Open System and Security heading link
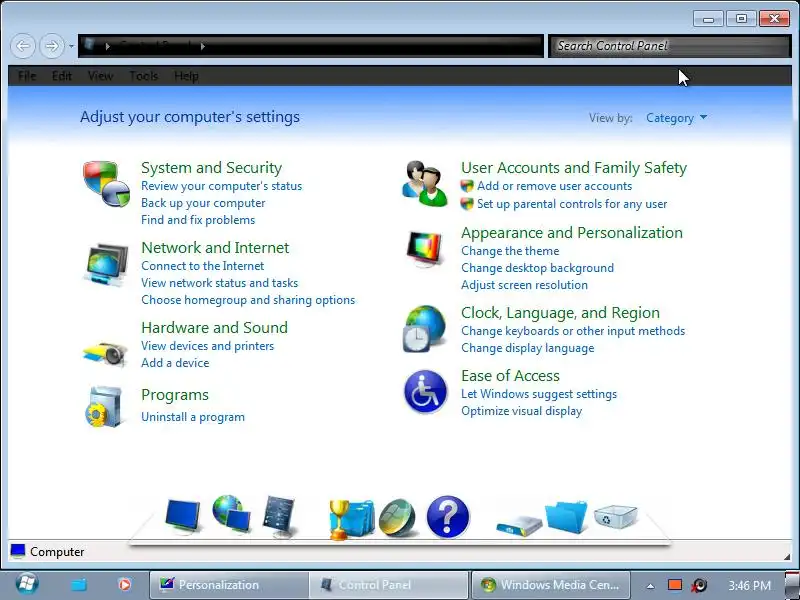 tap(211, 167)
